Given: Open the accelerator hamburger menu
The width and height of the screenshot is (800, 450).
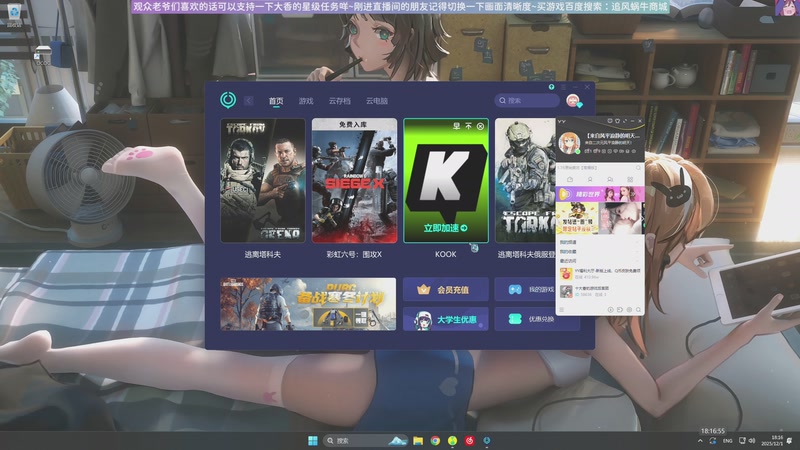Looking at the screenshot, I should point(564,87).
